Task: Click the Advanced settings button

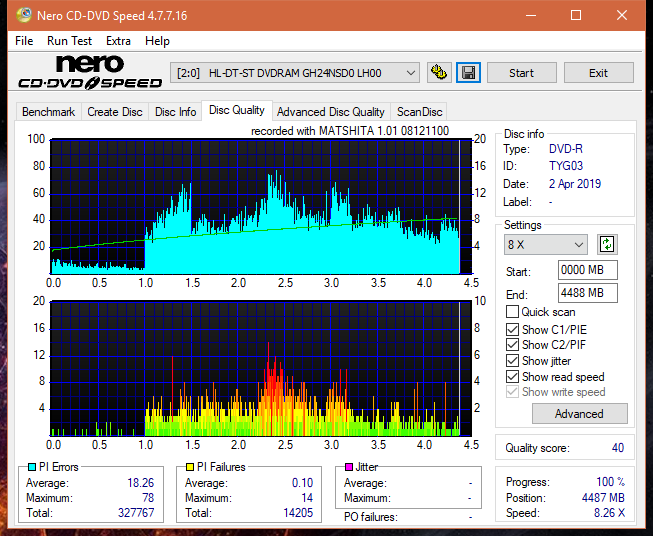Action: point(579,414)
